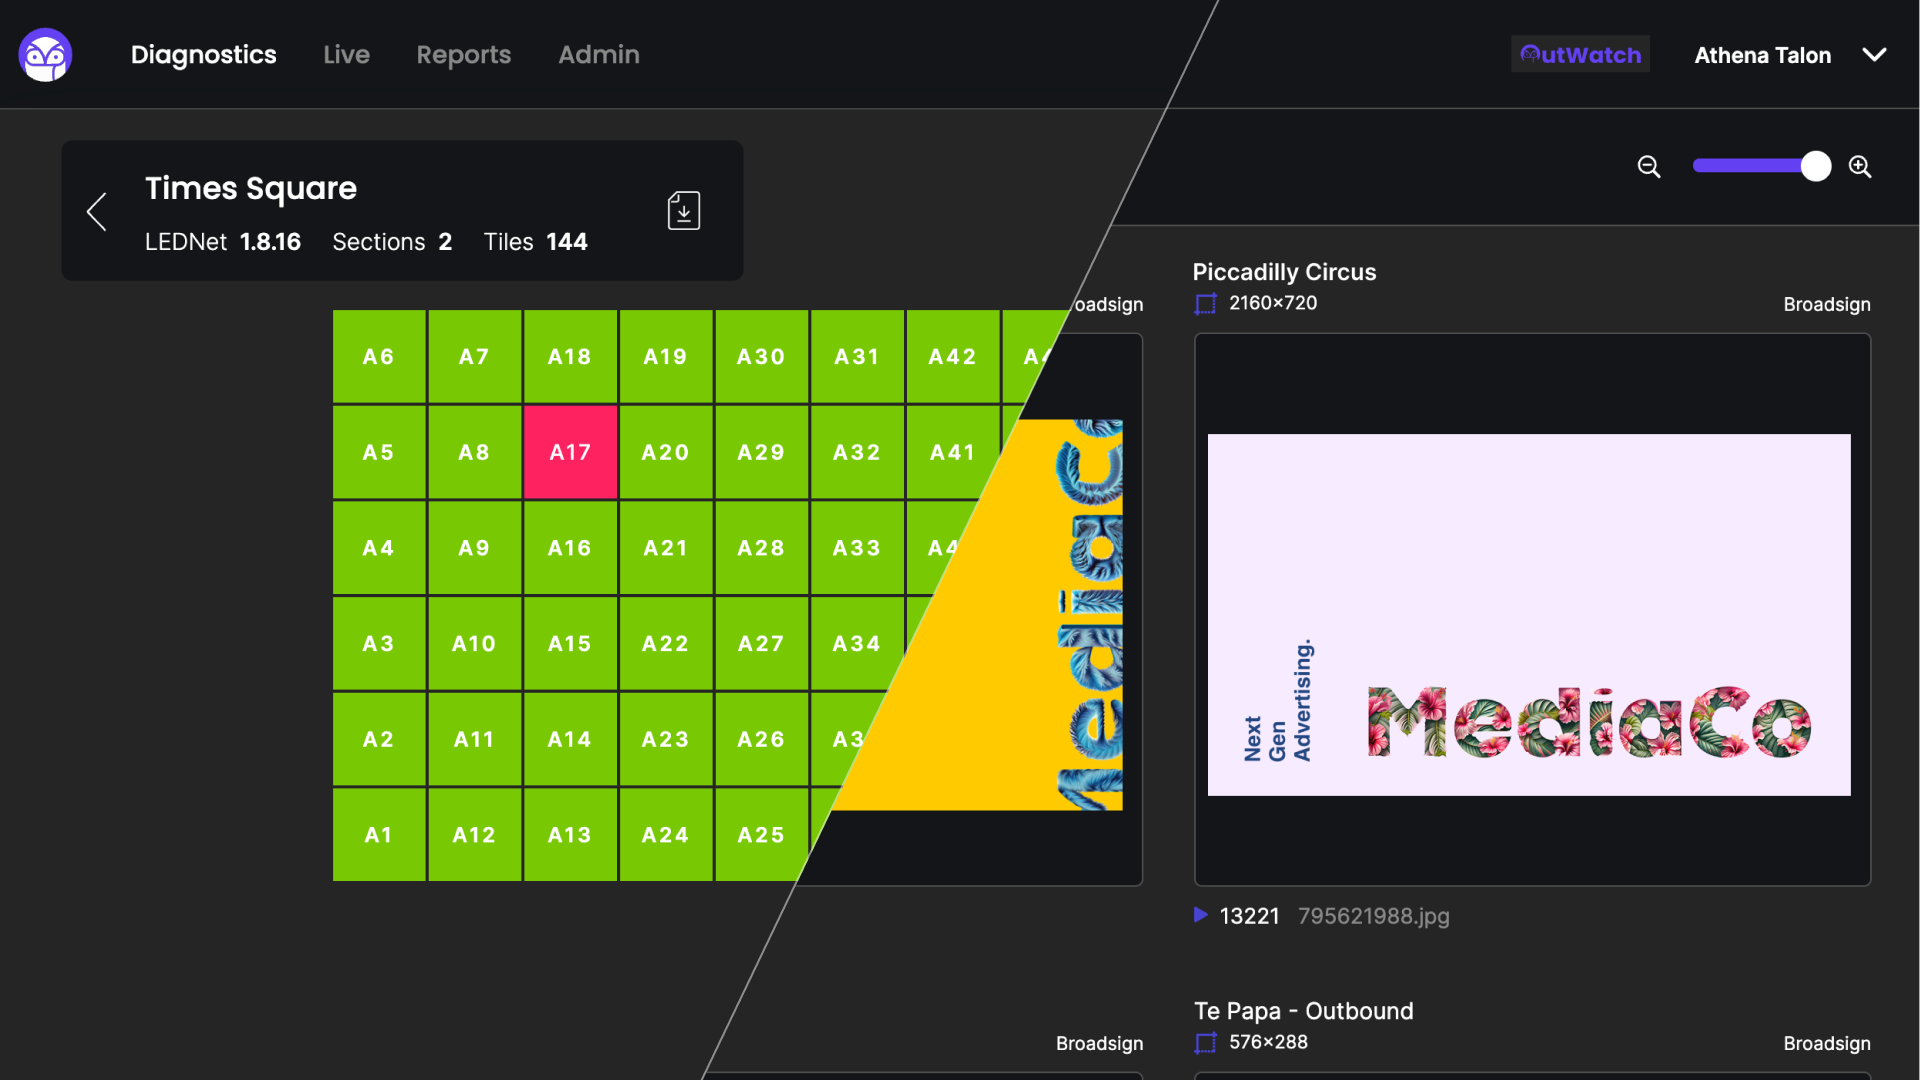The width and height of the screenshot is (1920, 1080).
Task: Select tile A27
Action: (761, 643)
